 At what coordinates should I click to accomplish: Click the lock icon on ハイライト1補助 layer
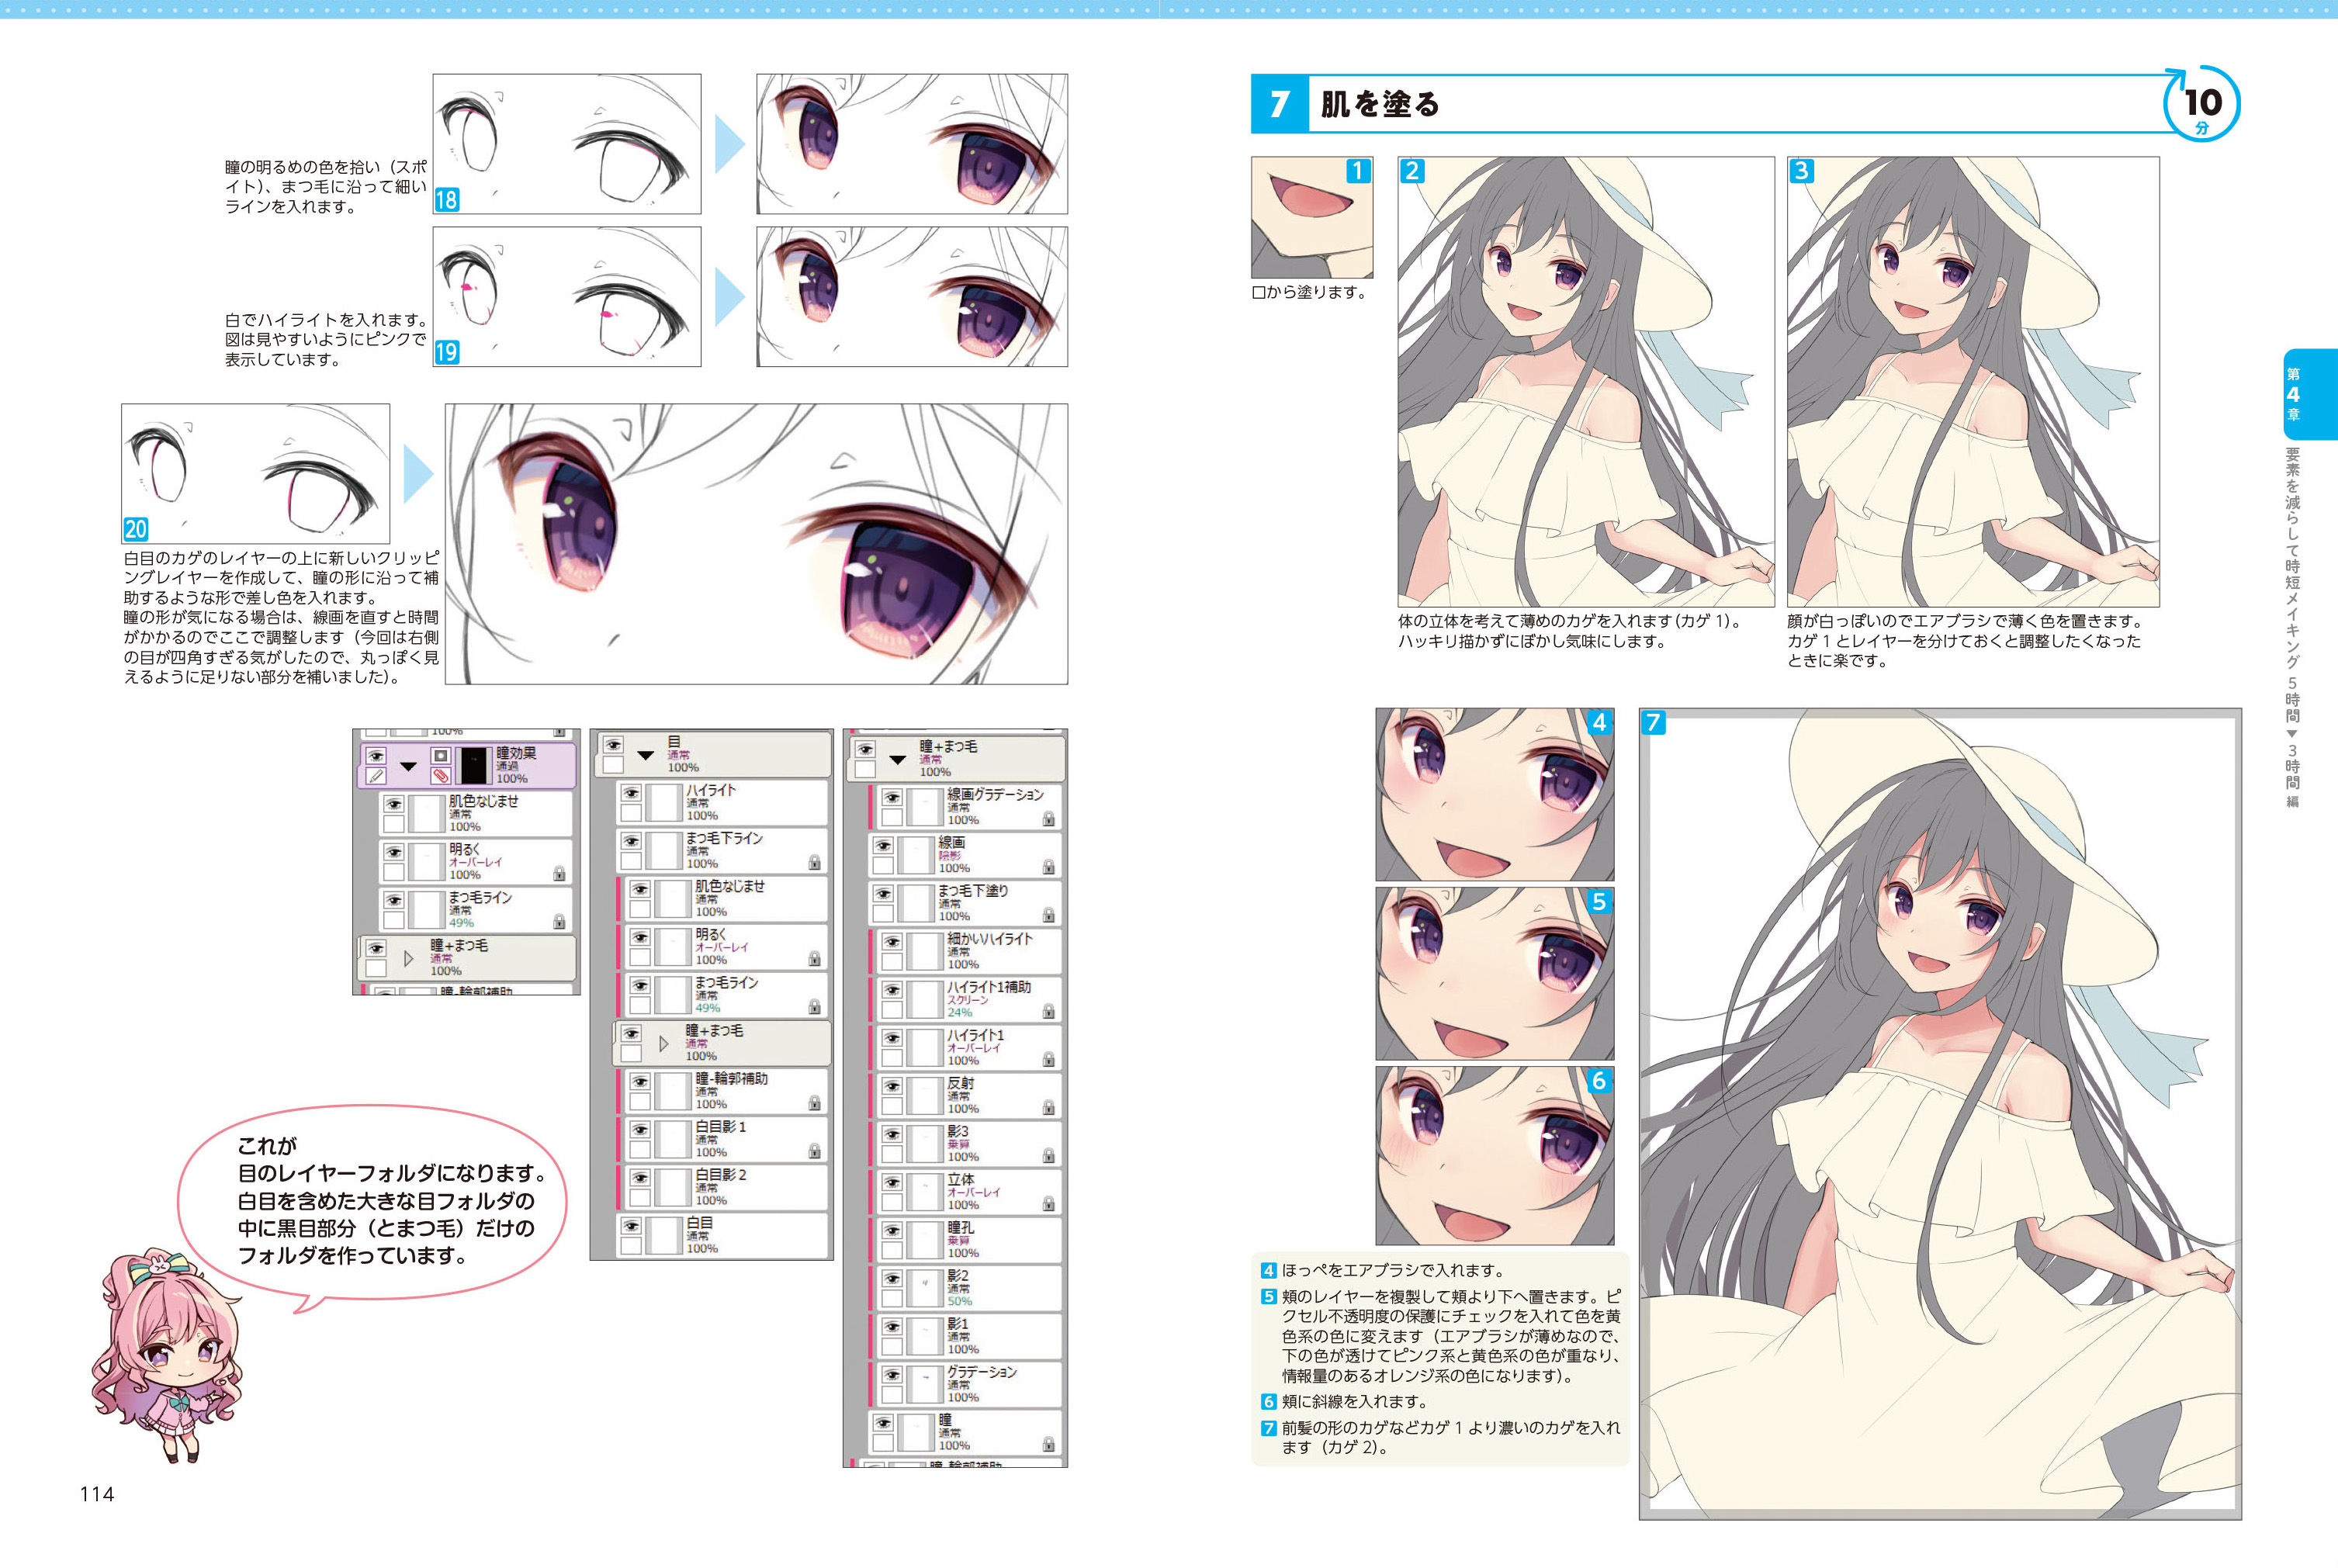click(1048, 1011)
